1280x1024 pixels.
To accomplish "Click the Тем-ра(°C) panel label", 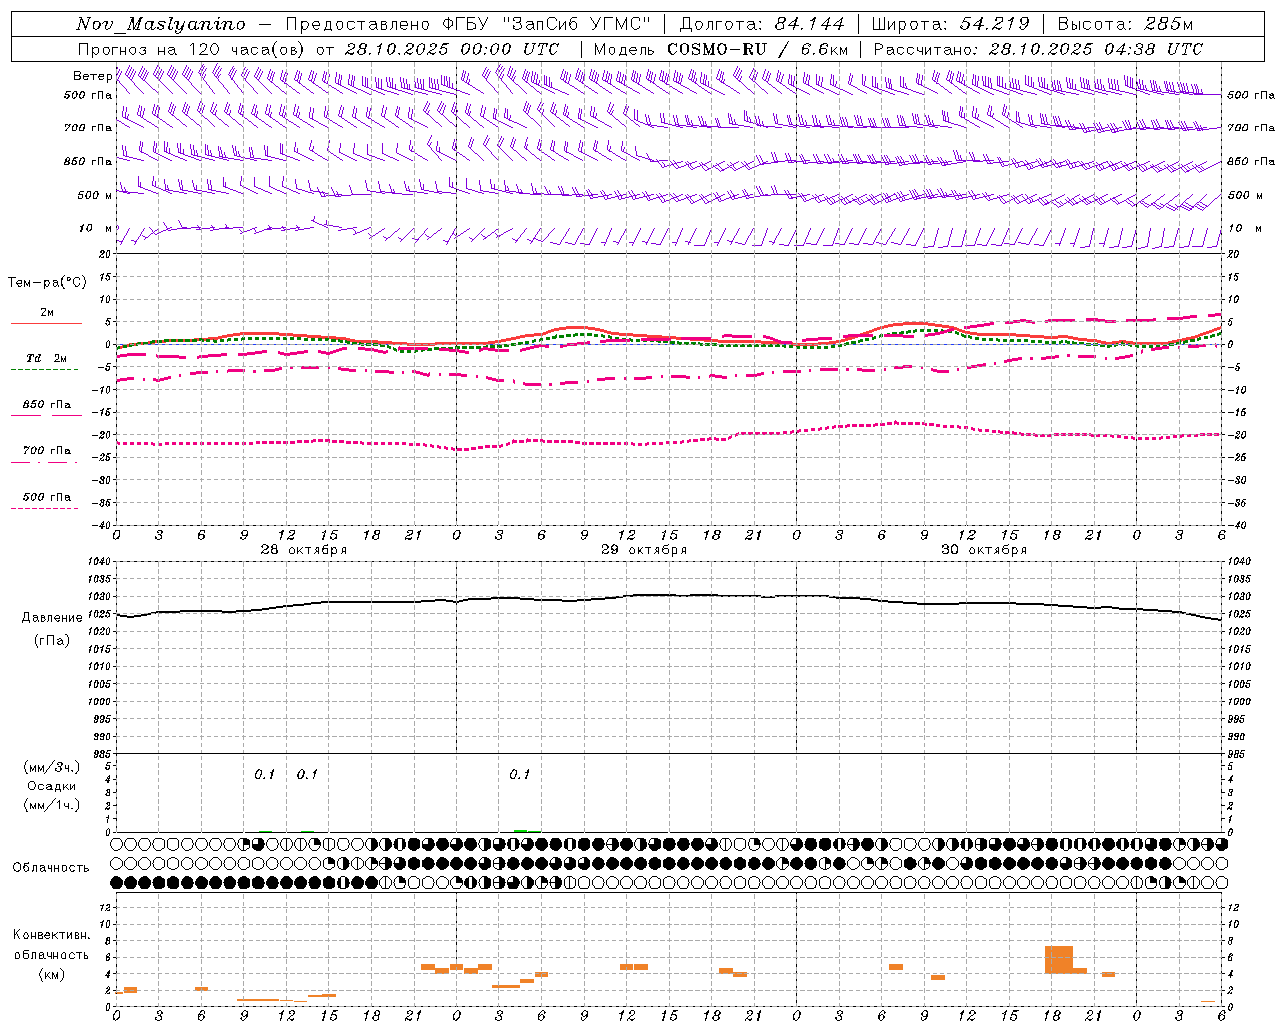I will click(47, 283).
